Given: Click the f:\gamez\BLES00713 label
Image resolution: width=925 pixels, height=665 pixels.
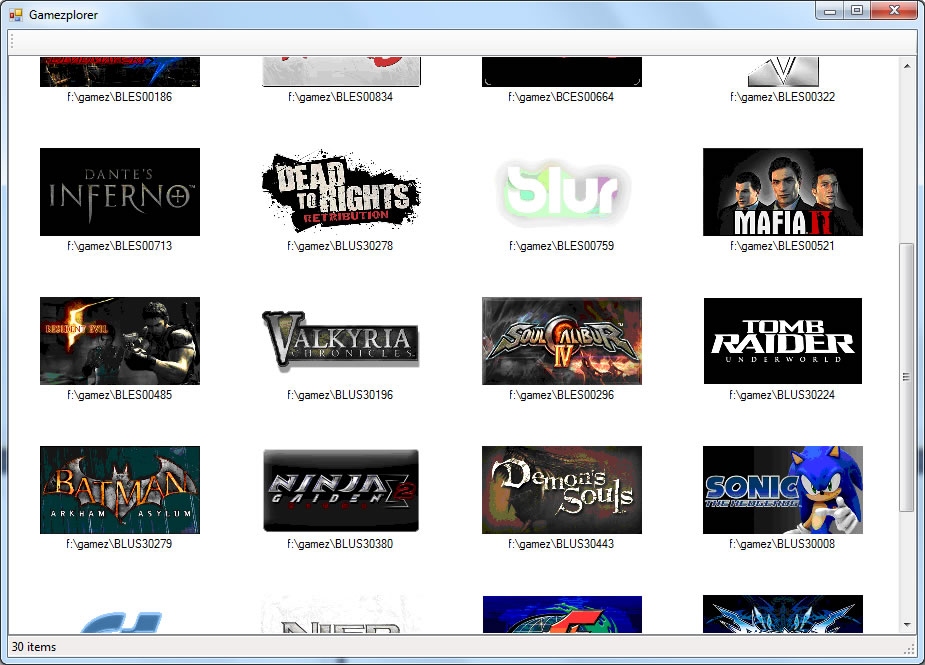Looking at the screenshot, I should tap(120, 246).
